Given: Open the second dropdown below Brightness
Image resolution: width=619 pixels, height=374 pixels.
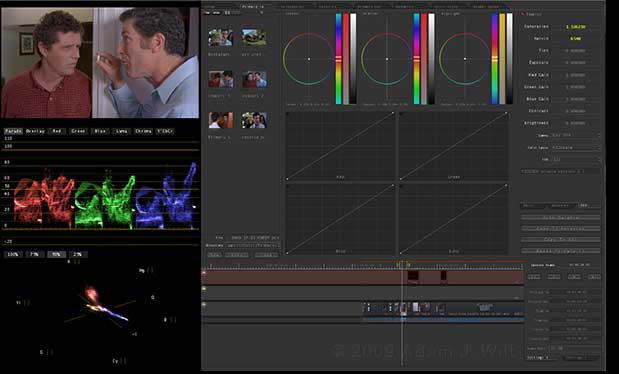Looking at the screenshot, I should tap(576, 147).
